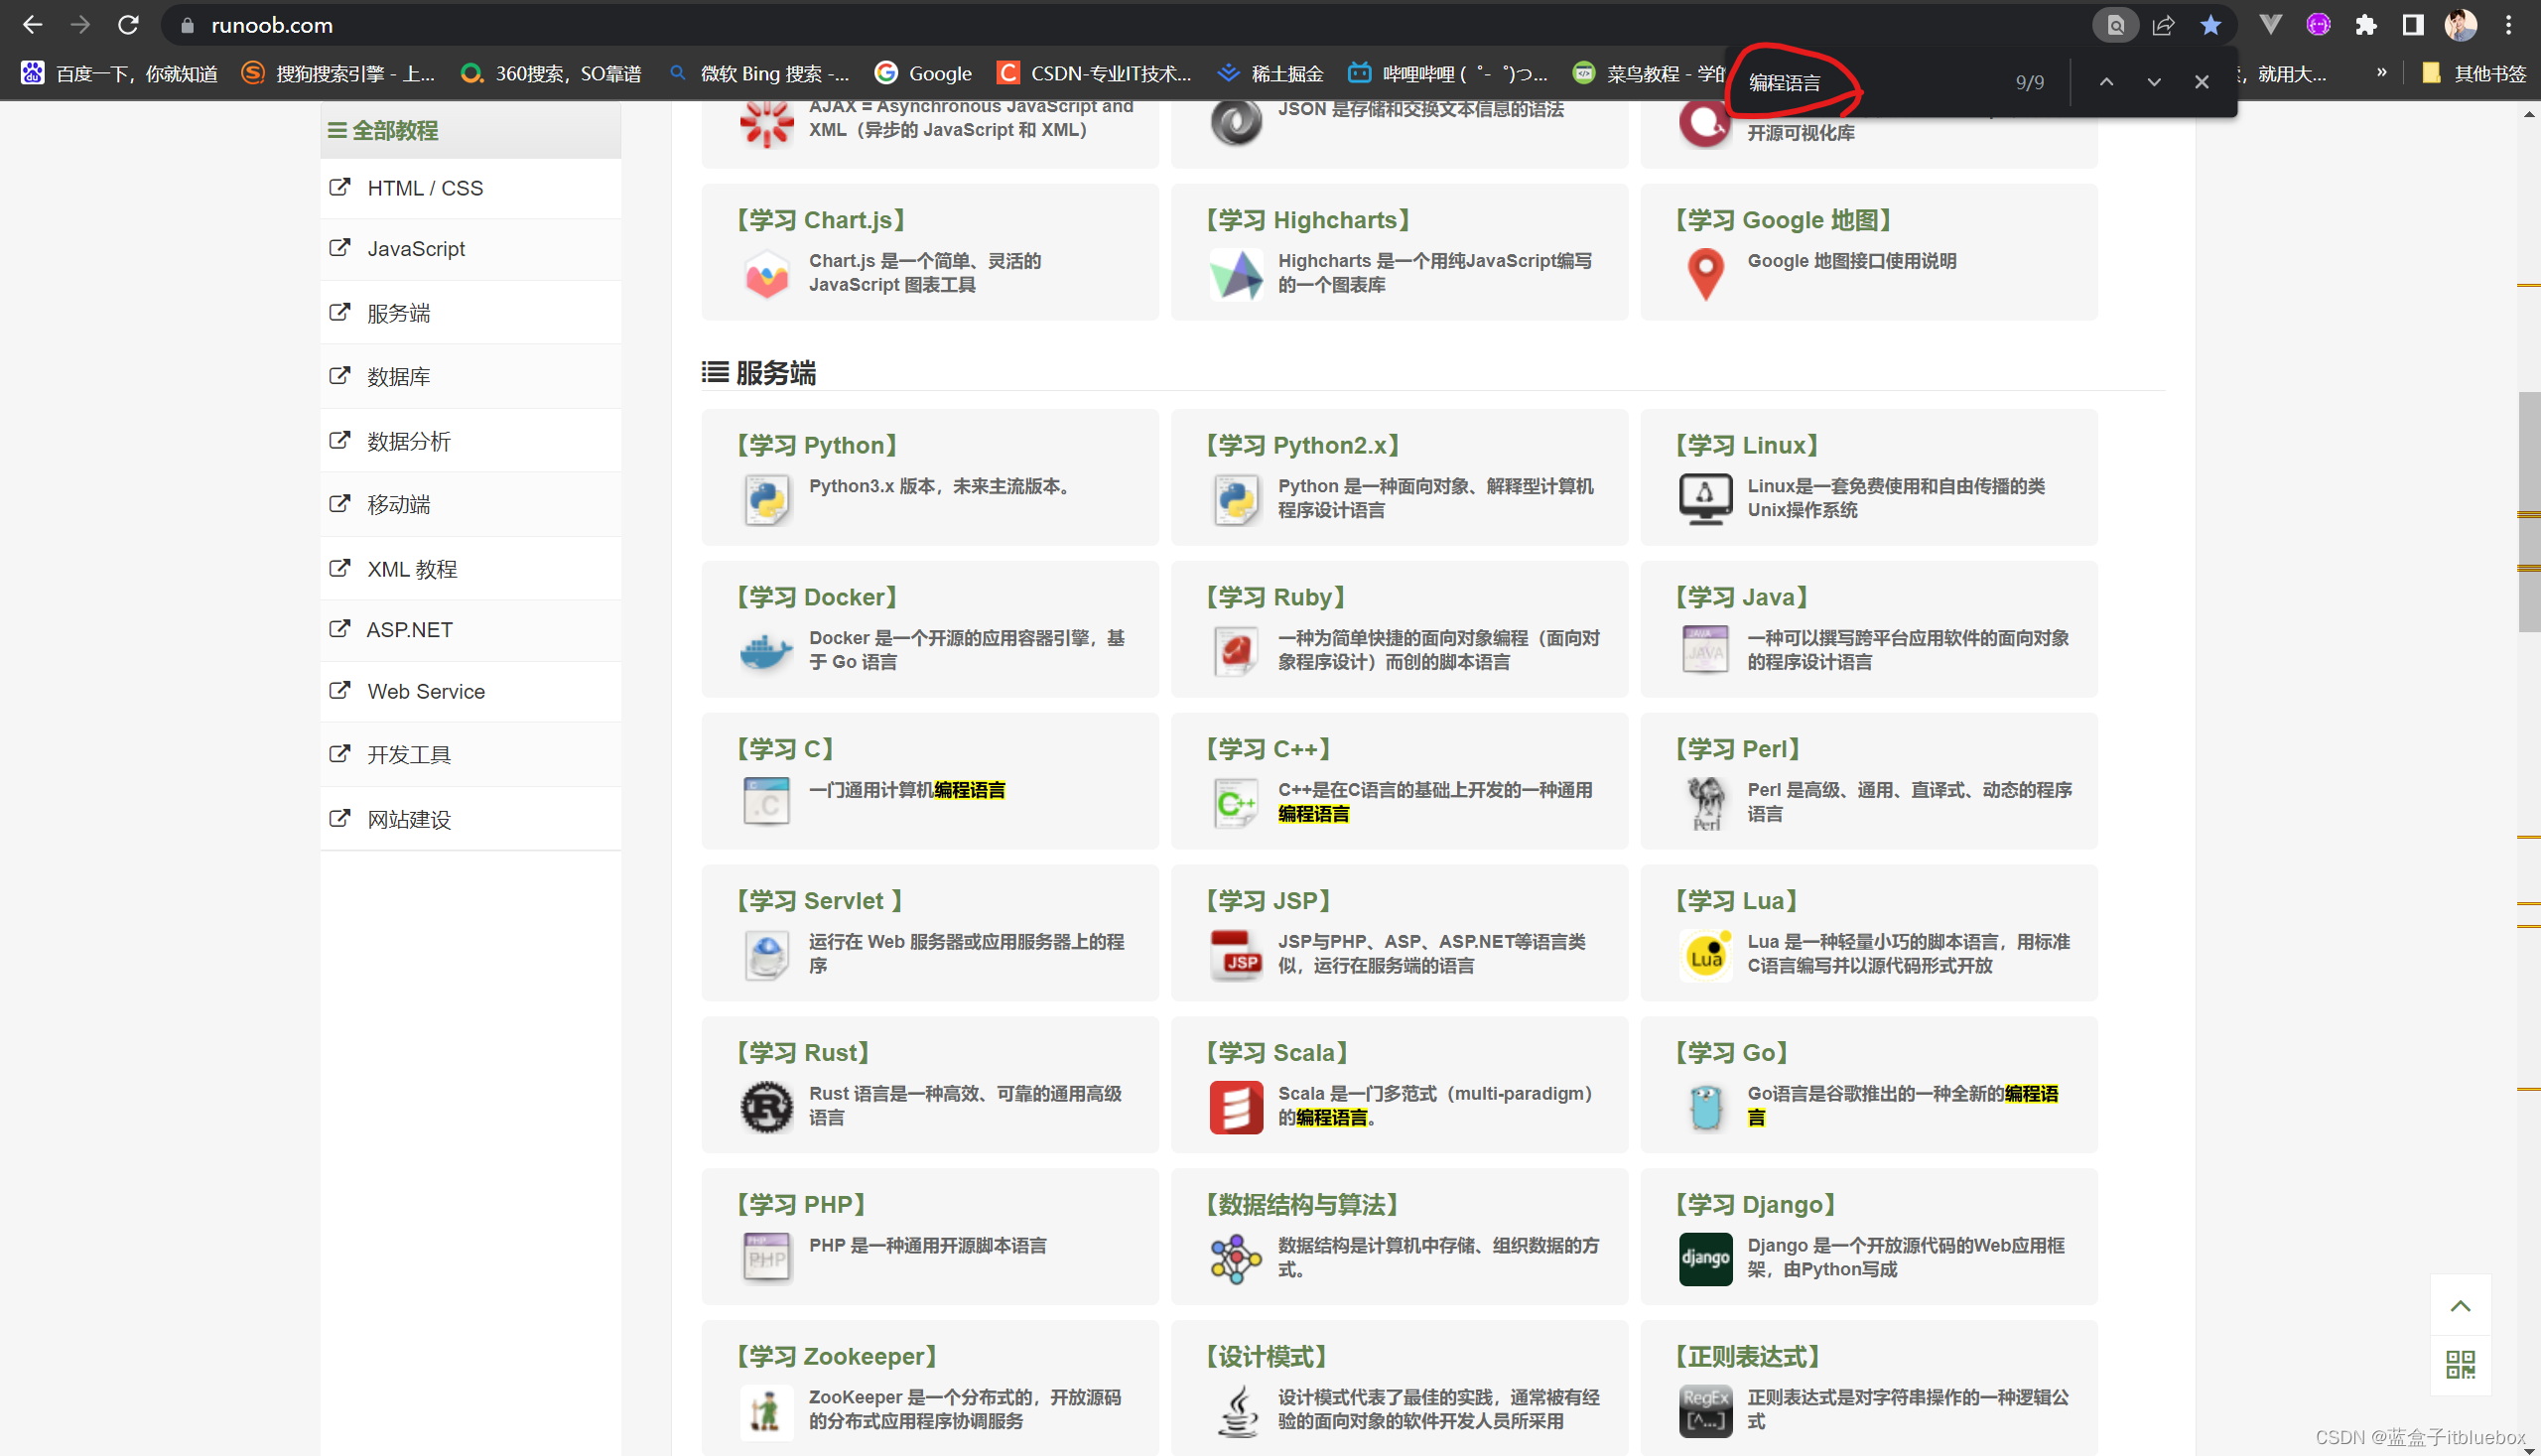Open the 数据库 sidebar category

tap(398, 377)
